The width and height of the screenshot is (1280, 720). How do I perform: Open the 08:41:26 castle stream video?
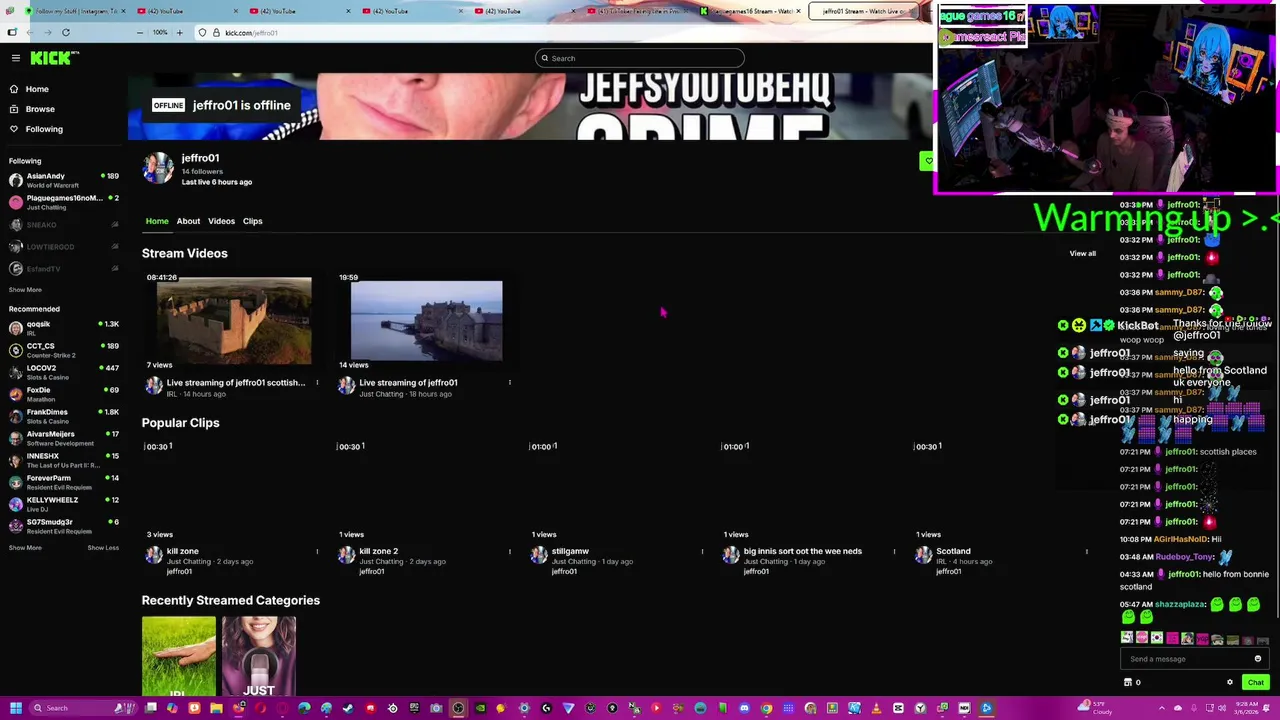(233, 321)
